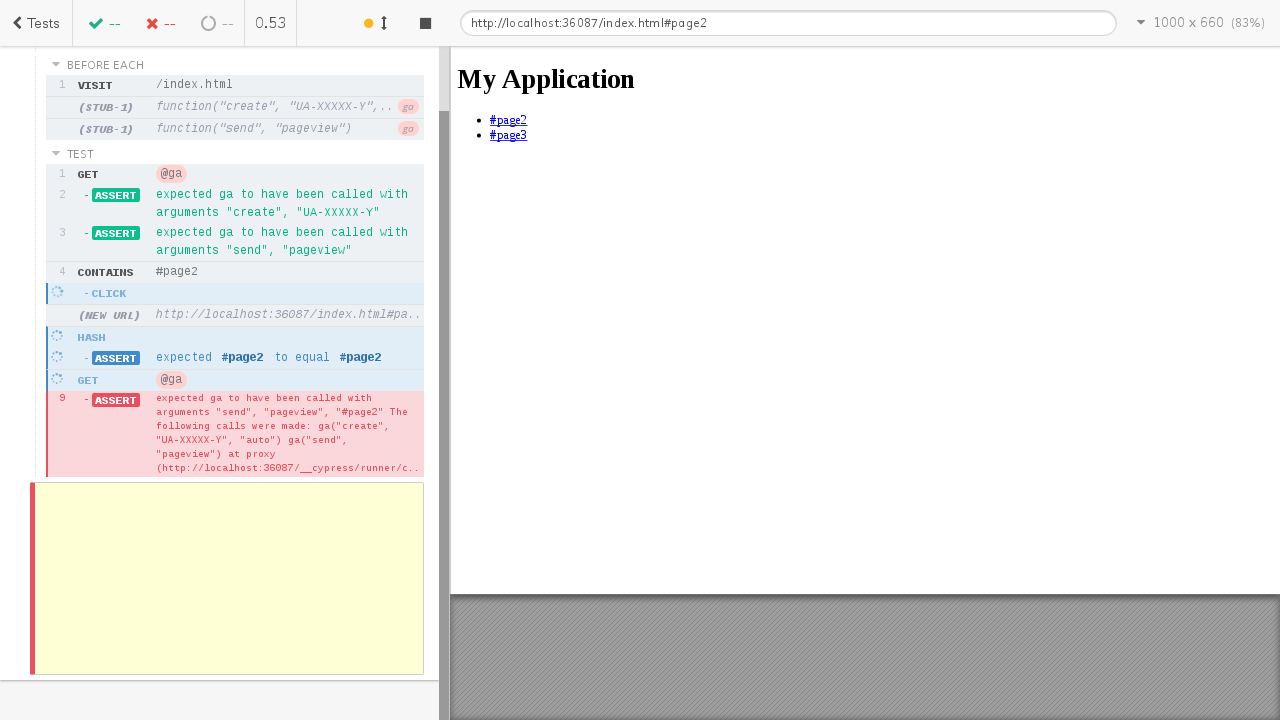Click the 'go' badge on the send pageview stub
This screenshot has height=720, width=1280.
(408, 128)
